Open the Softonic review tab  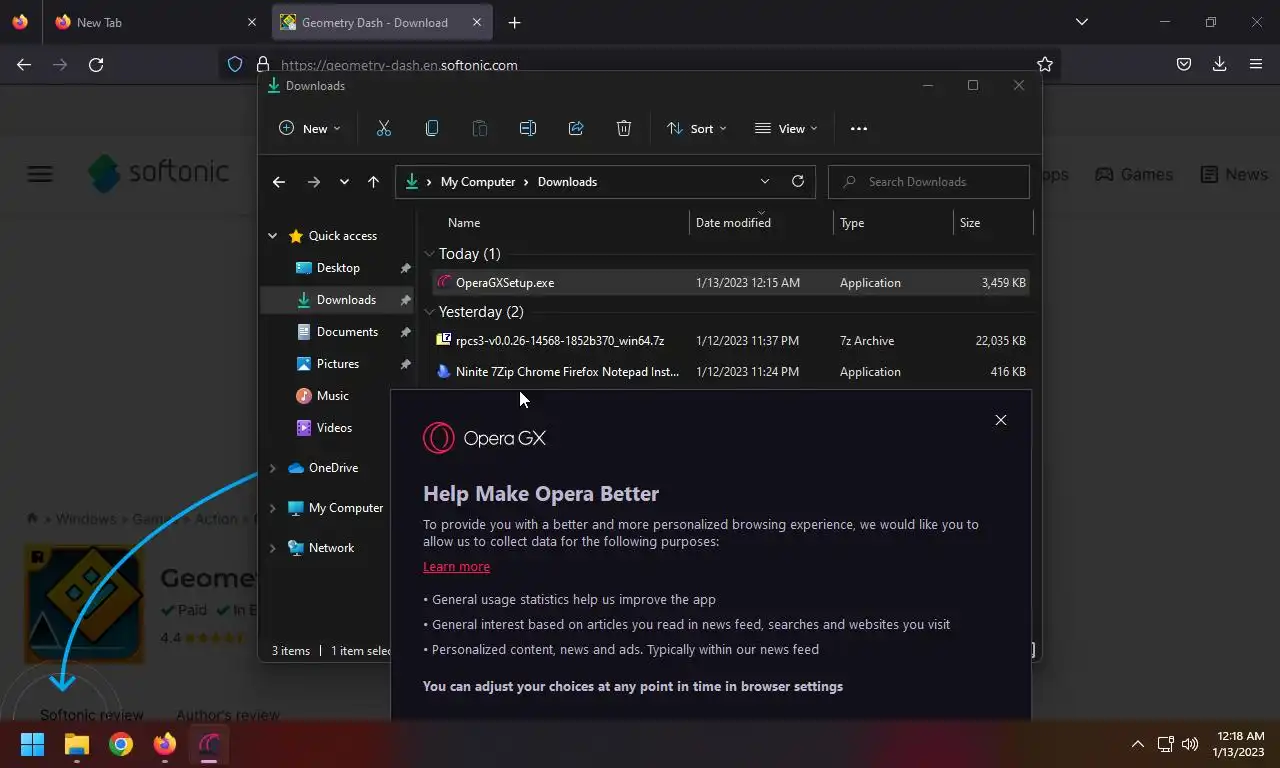[92, 715]
